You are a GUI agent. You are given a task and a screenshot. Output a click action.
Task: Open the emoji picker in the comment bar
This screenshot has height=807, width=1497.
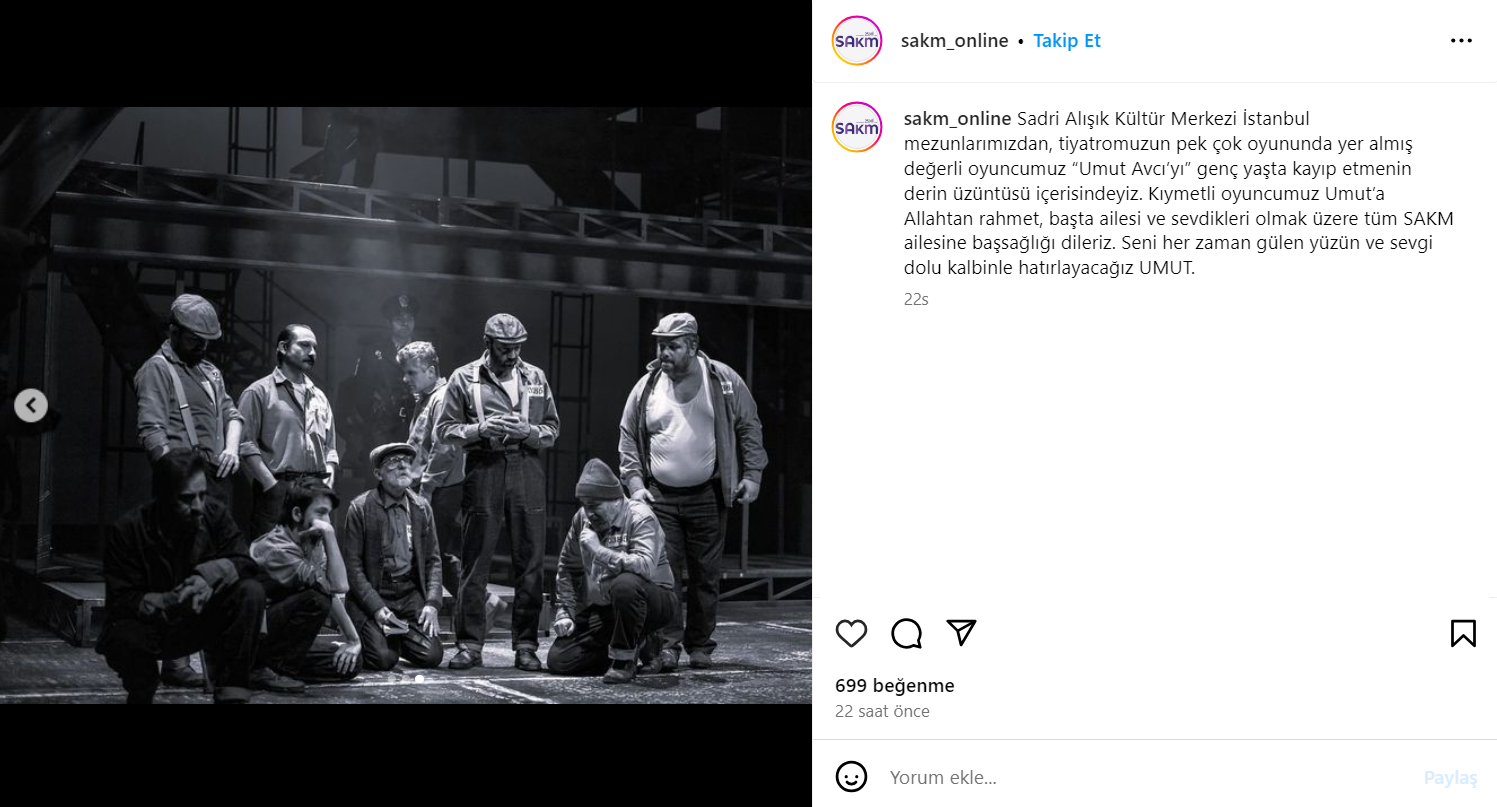pyautogui.click(x=851, y=777)
